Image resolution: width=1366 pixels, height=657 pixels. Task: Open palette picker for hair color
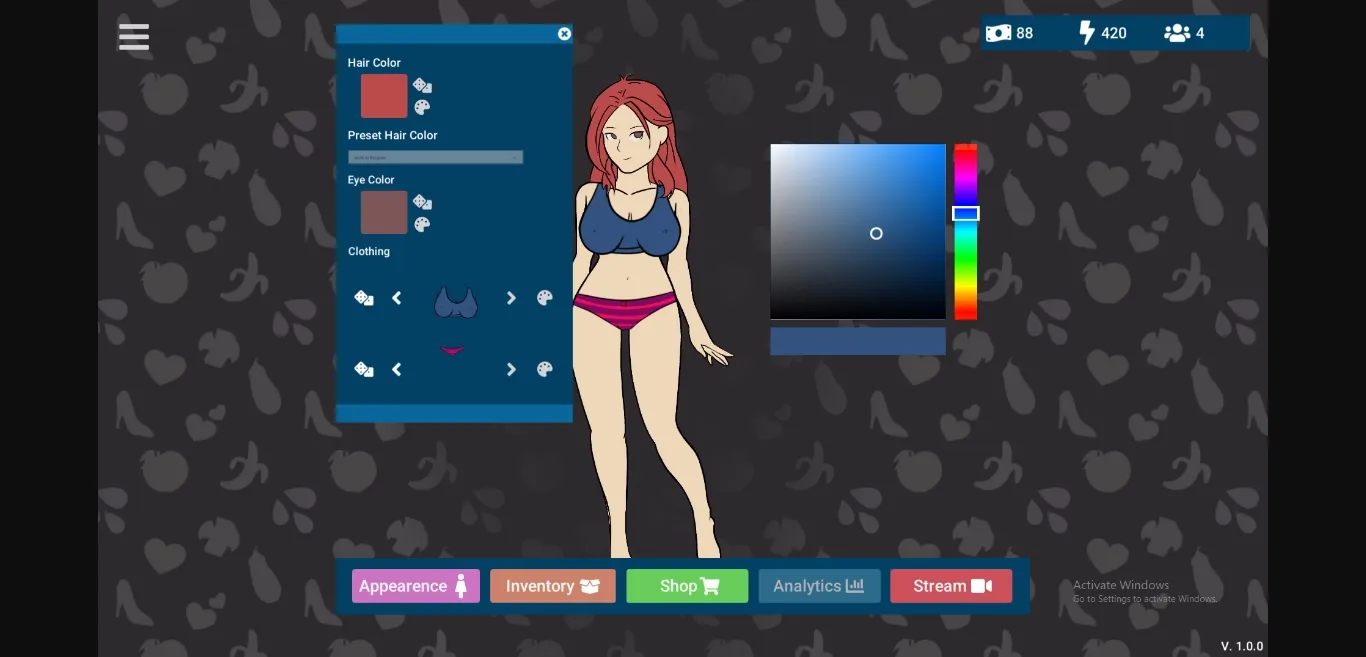coord(422,107)
